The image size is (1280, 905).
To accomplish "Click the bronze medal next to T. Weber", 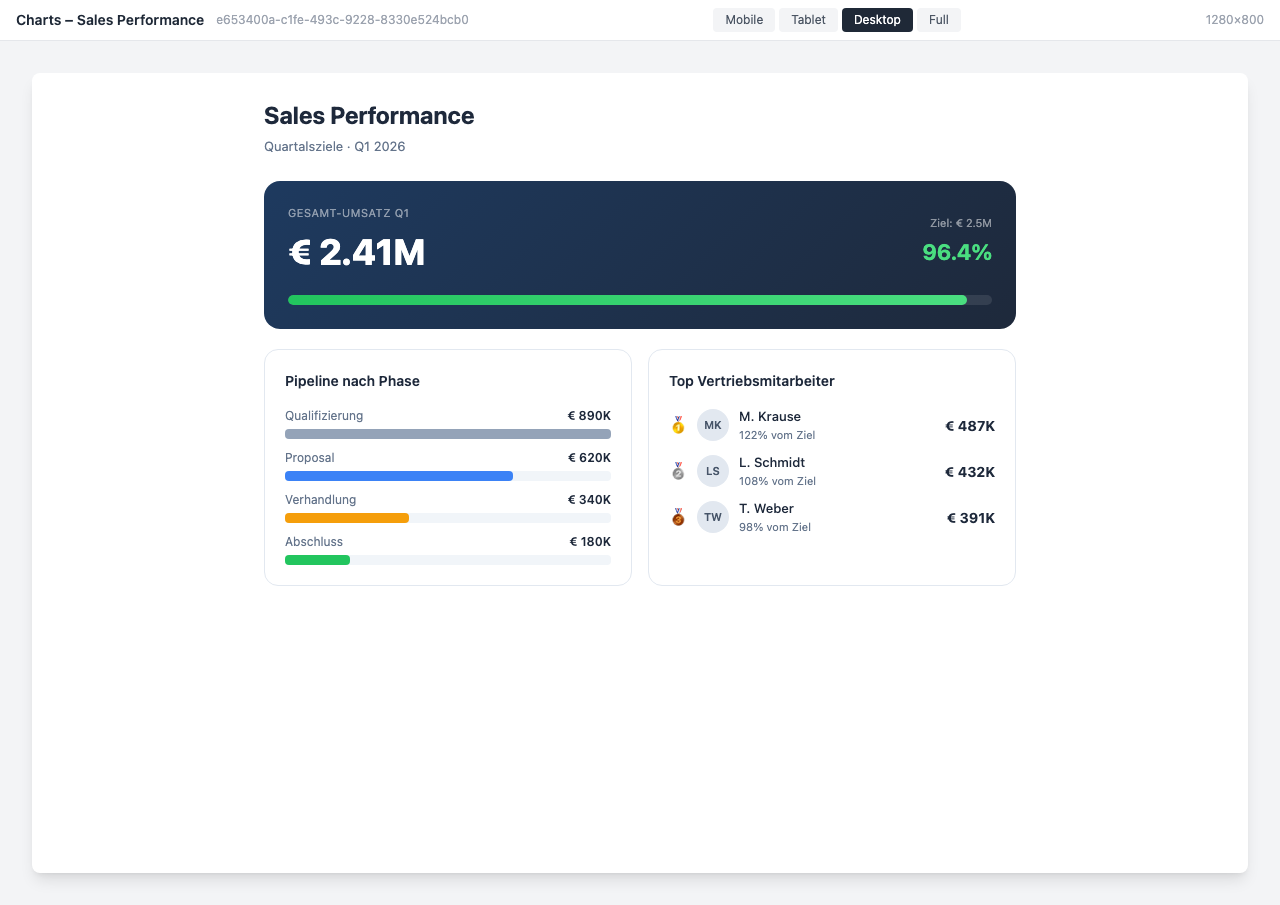I will [678, 516].
